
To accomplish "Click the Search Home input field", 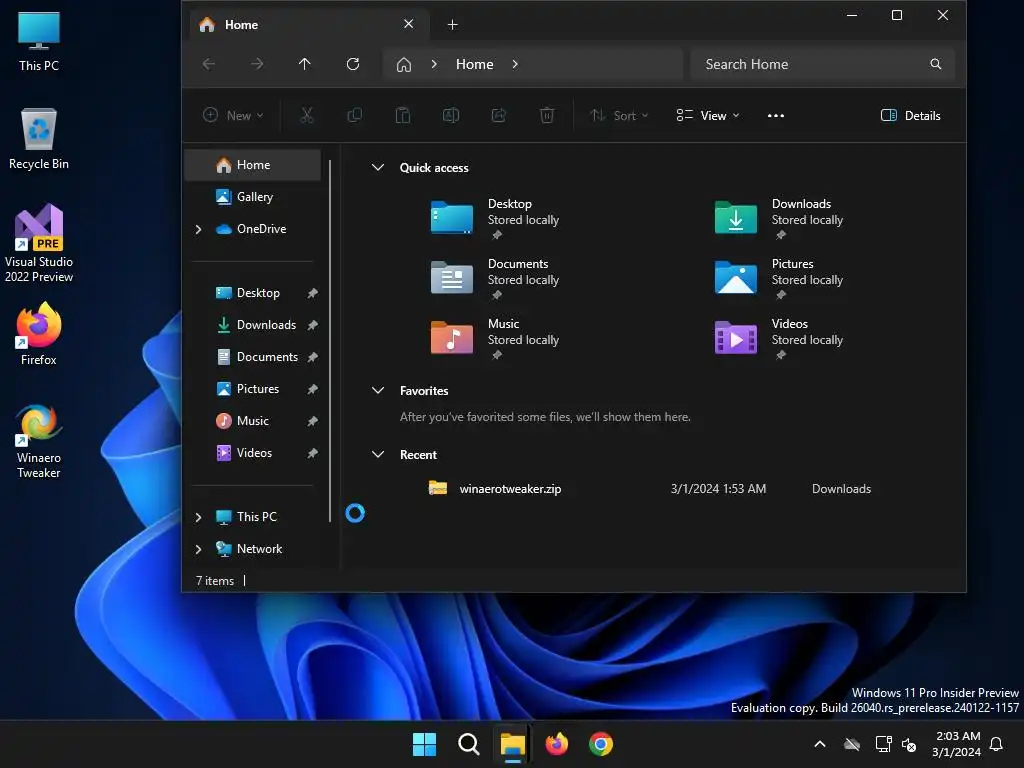I will pyautogui.click(x=823, y=64).
